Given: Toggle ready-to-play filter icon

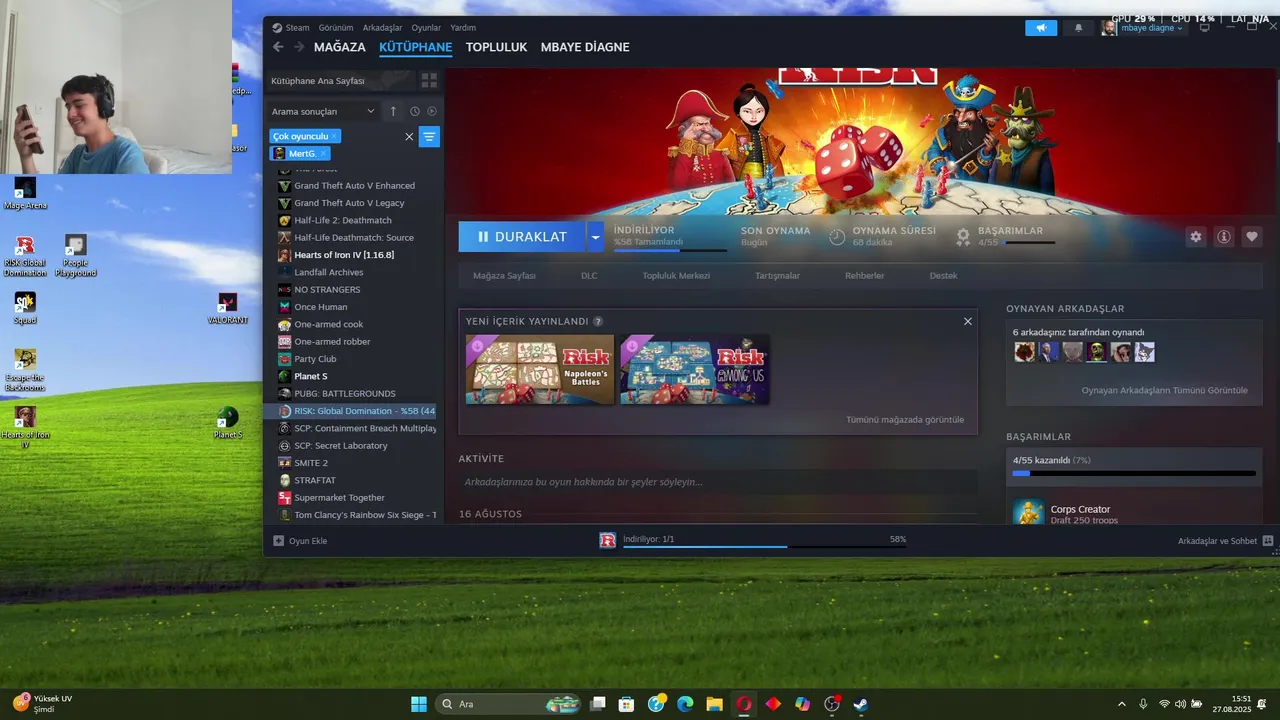Looking at the screenshot, I should point(432,111).
